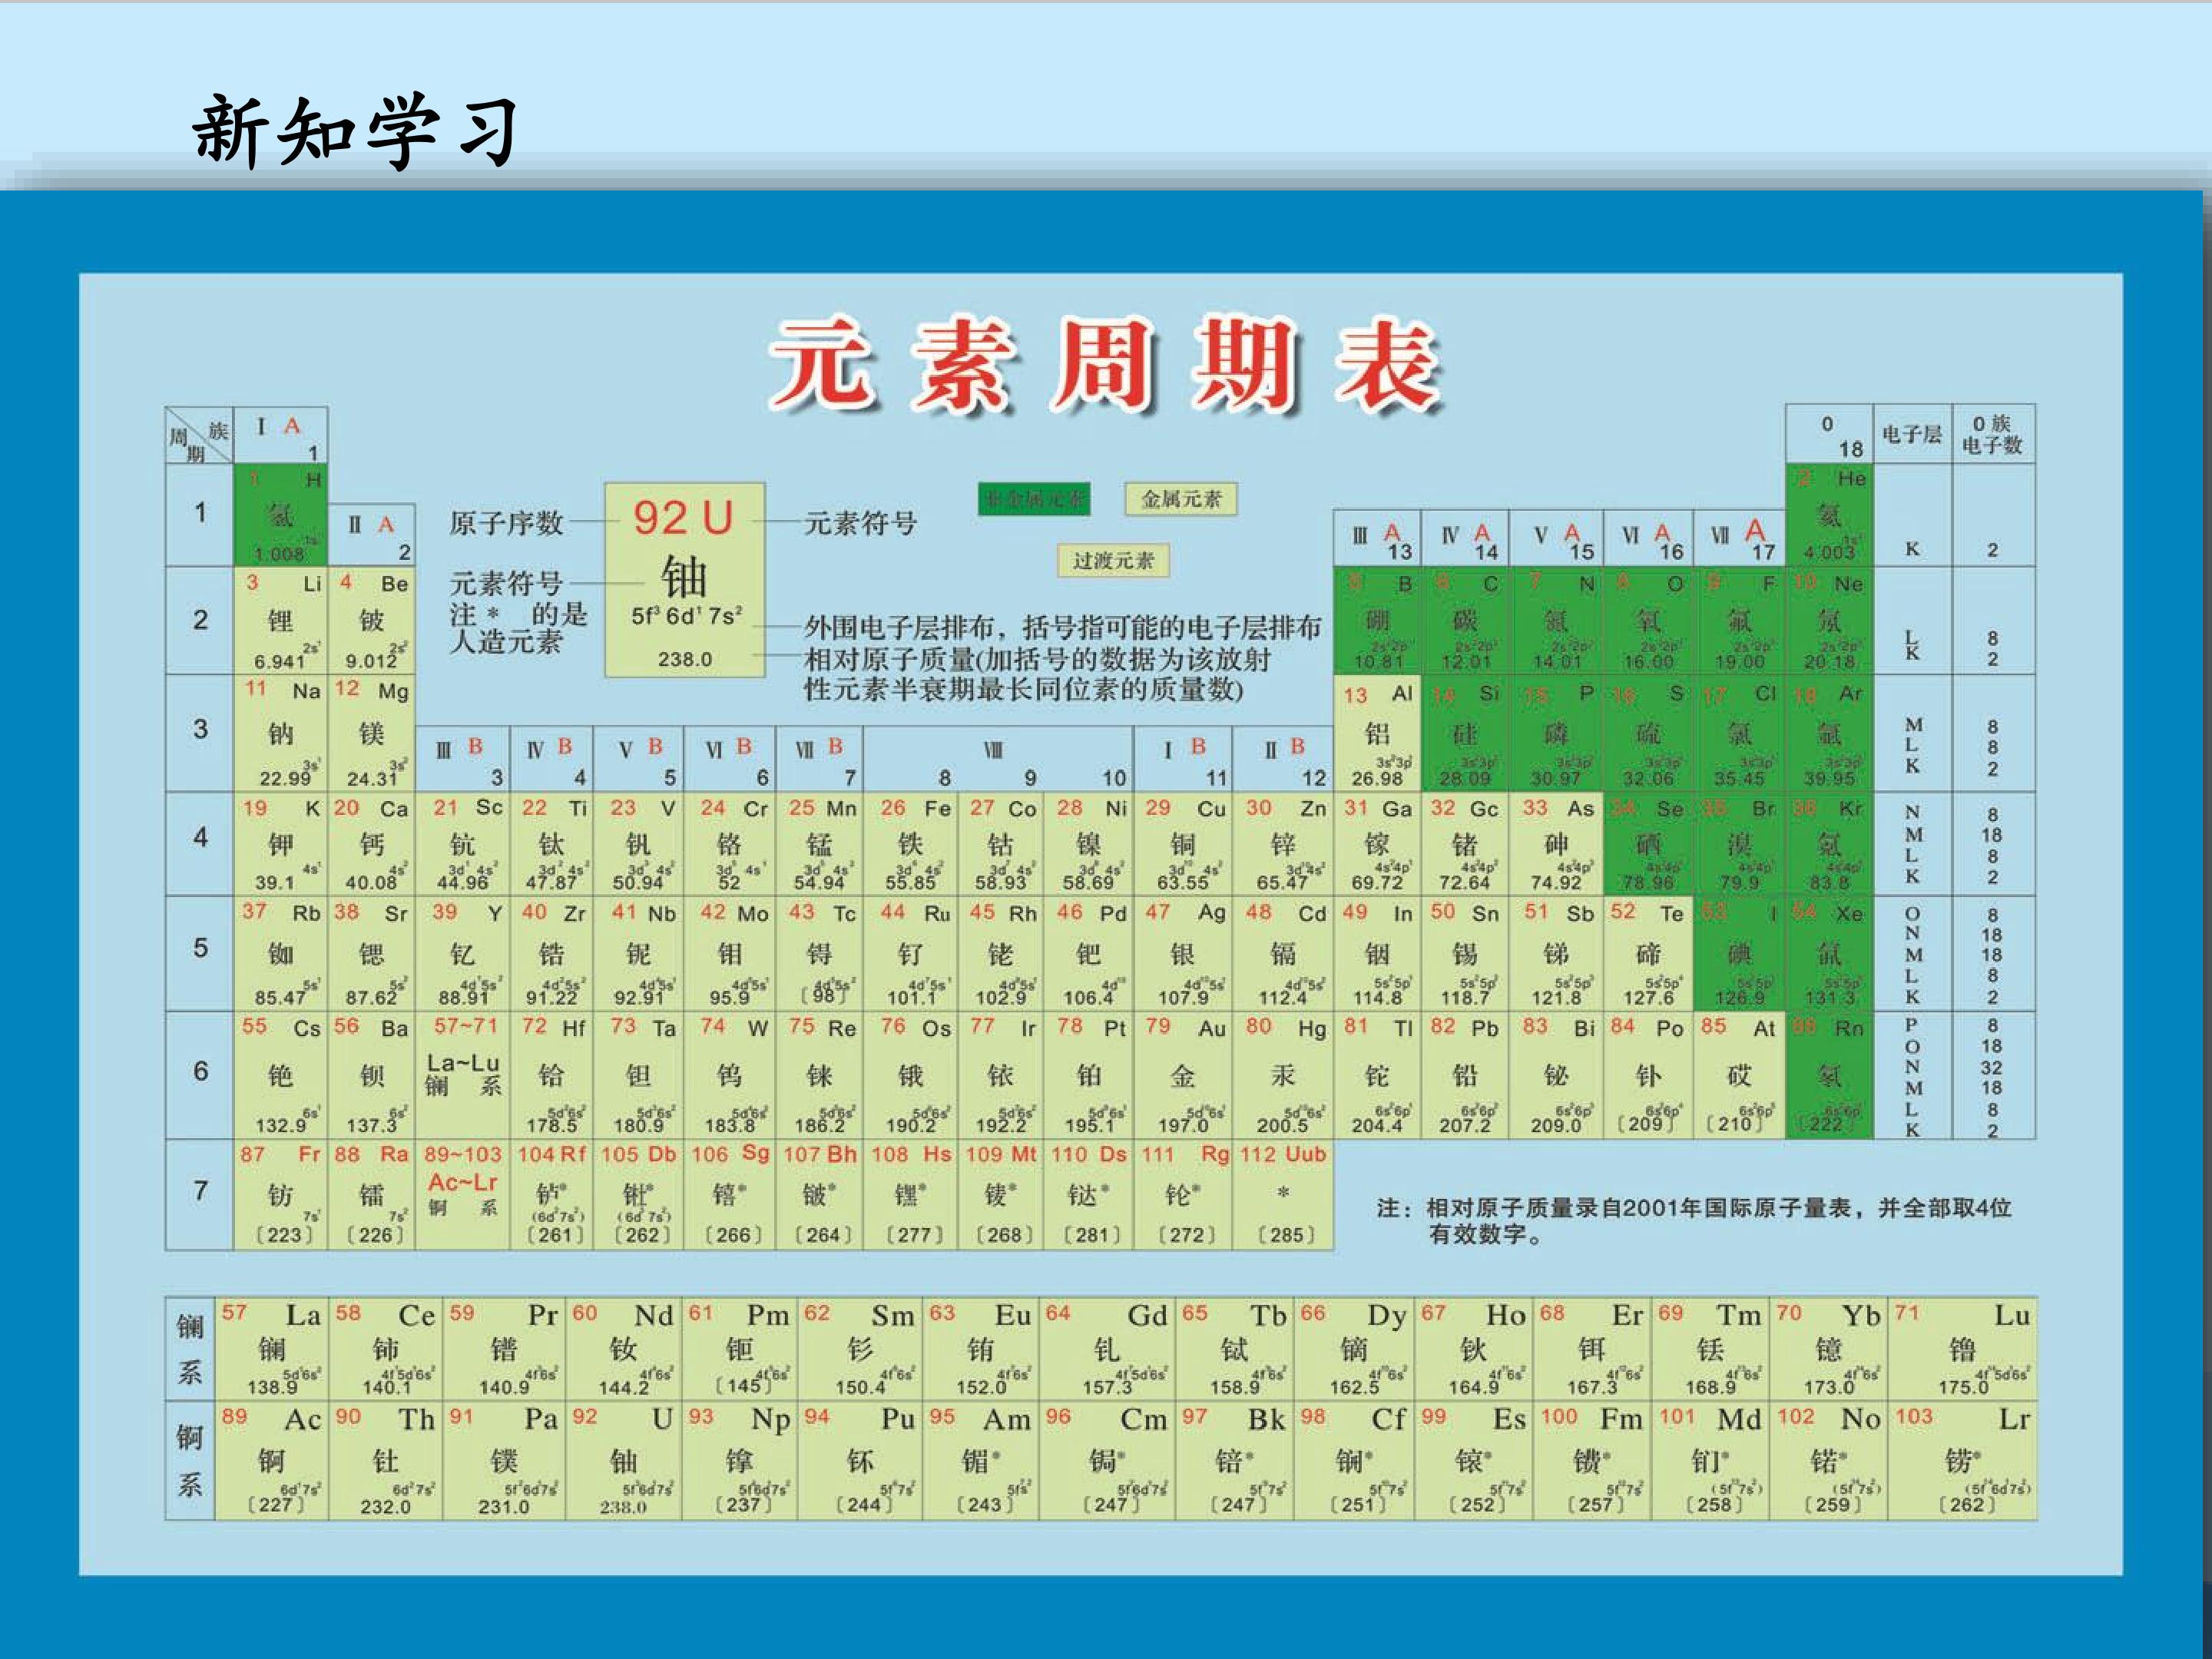The width and height of the screenshot is (2212, 1659).
Task: Click the manganese cell "25 Mn"
Action: tap(820, 844)
